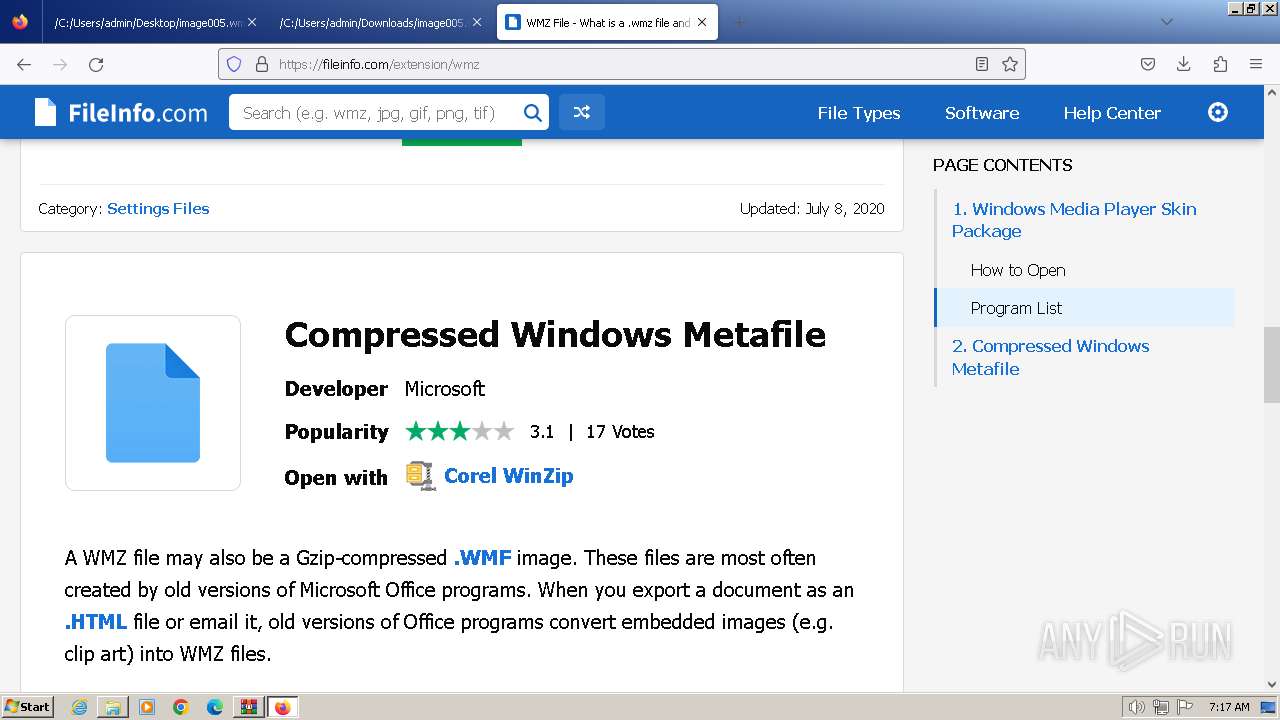
Task: Close the WMZ File tab
Action: coord(702,22)
